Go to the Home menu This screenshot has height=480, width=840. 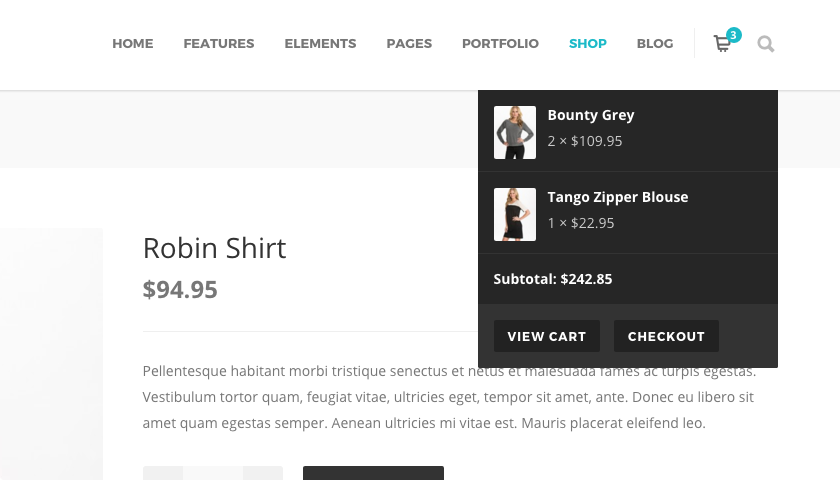(x=132, y=44)
